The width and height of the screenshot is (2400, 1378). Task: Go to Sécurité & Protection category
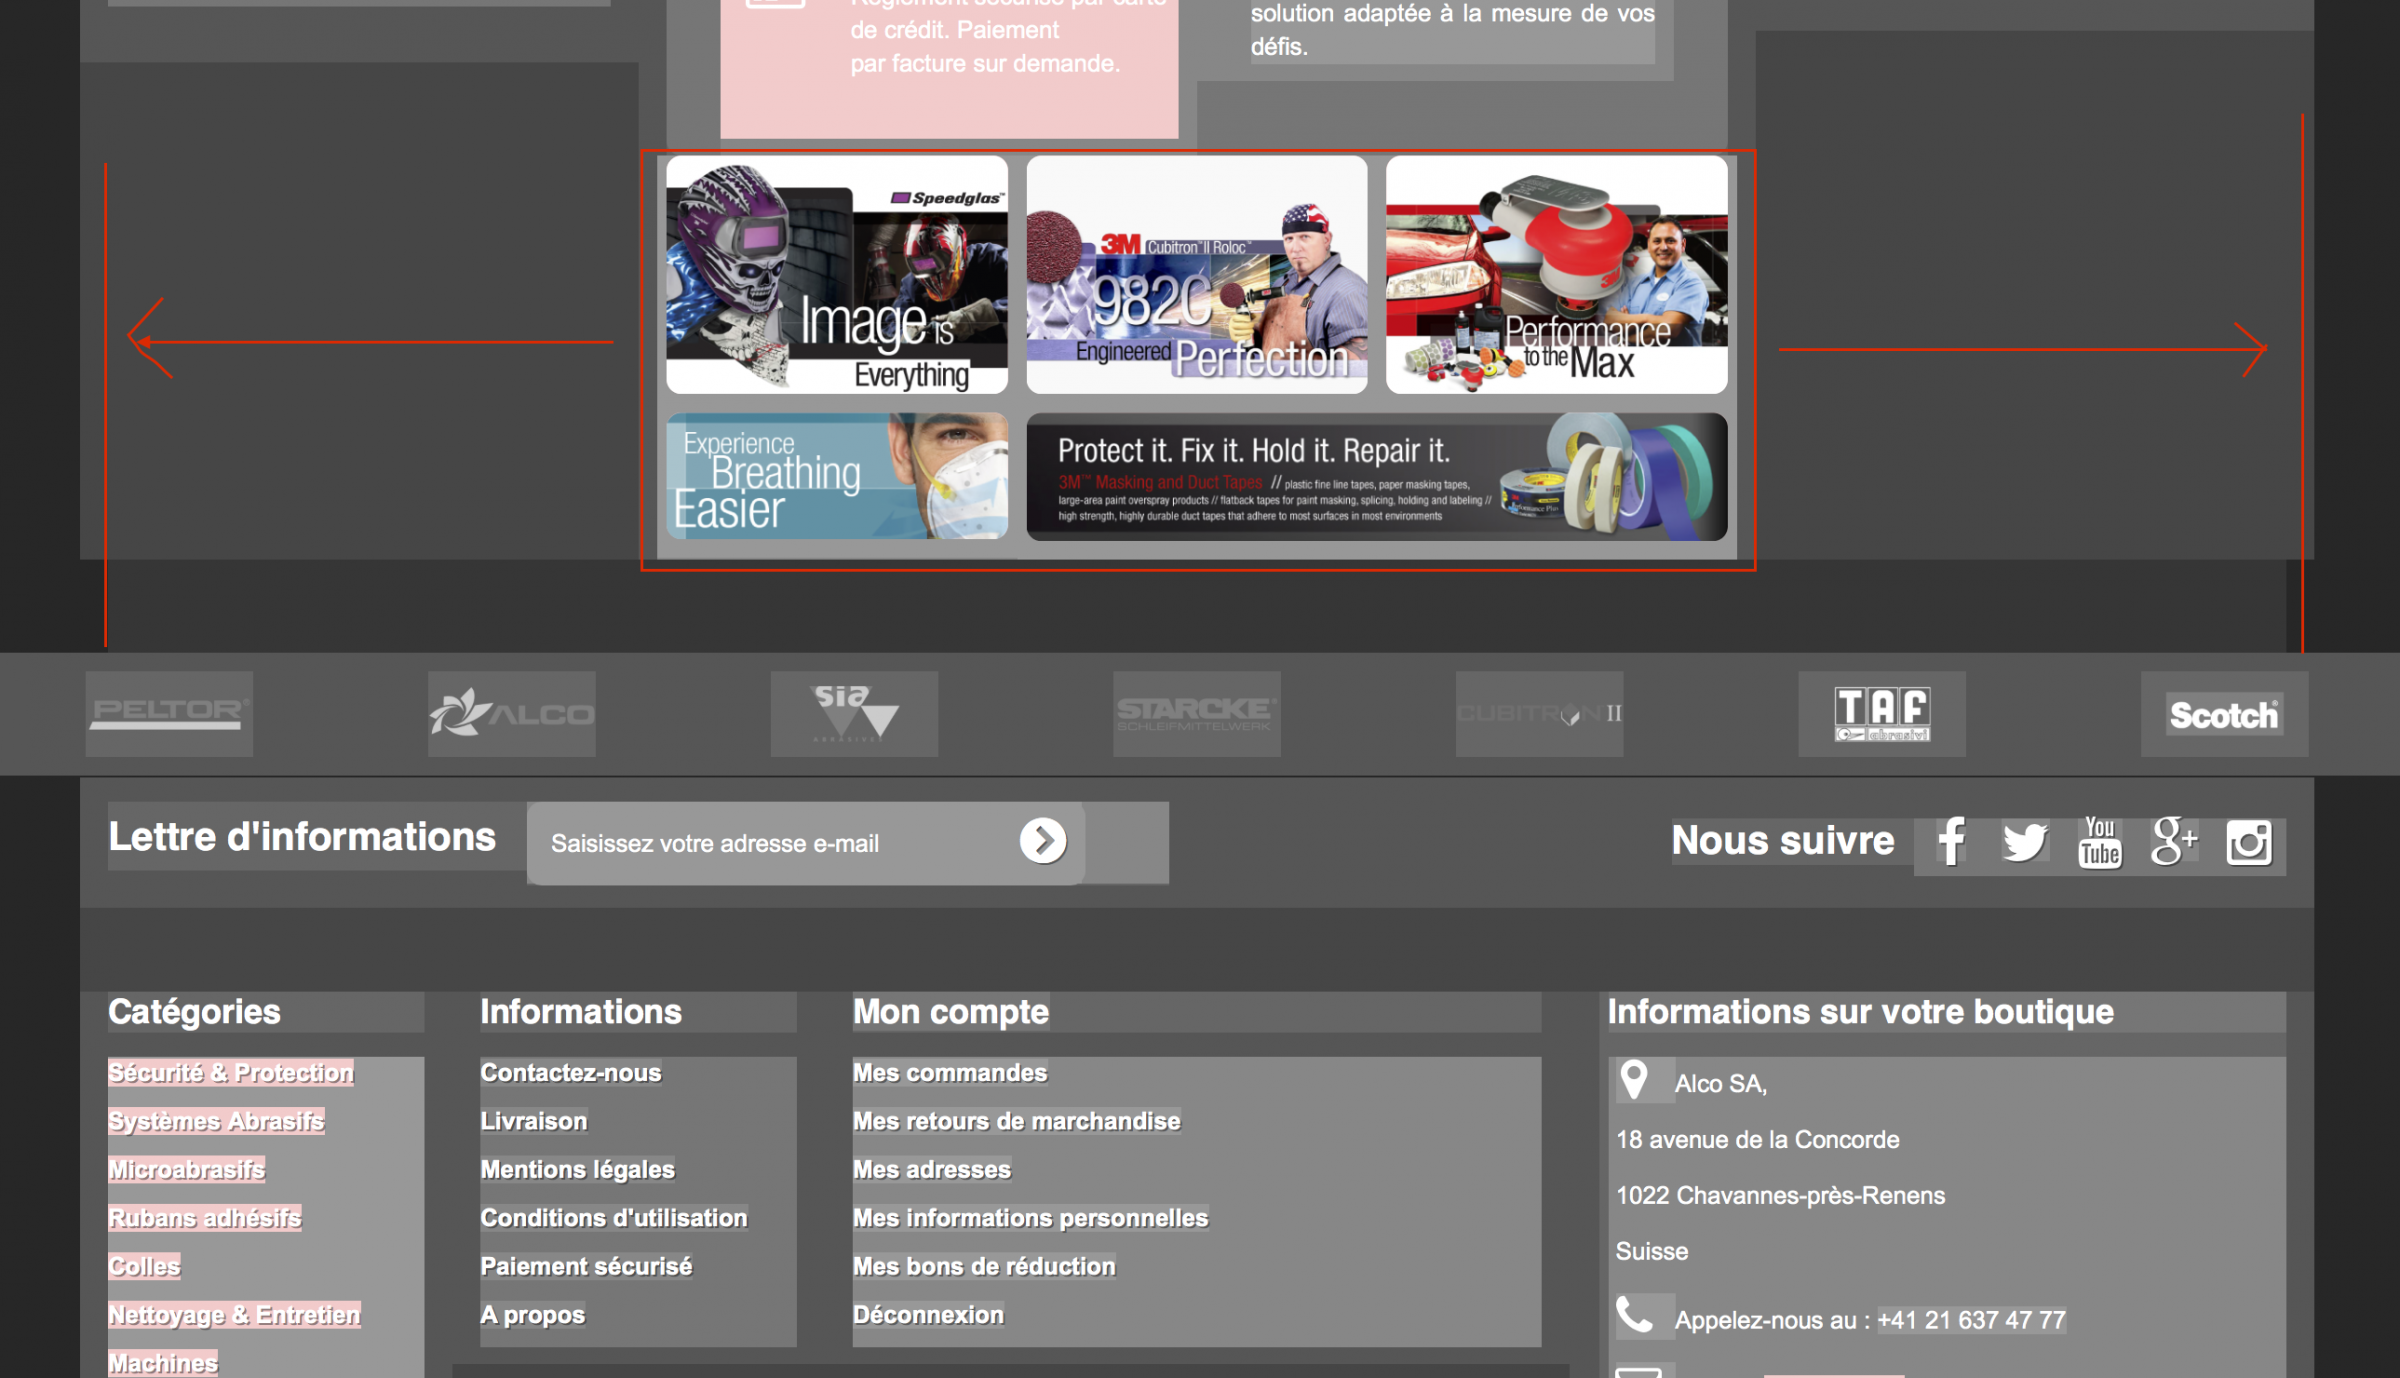[231, 1073]
